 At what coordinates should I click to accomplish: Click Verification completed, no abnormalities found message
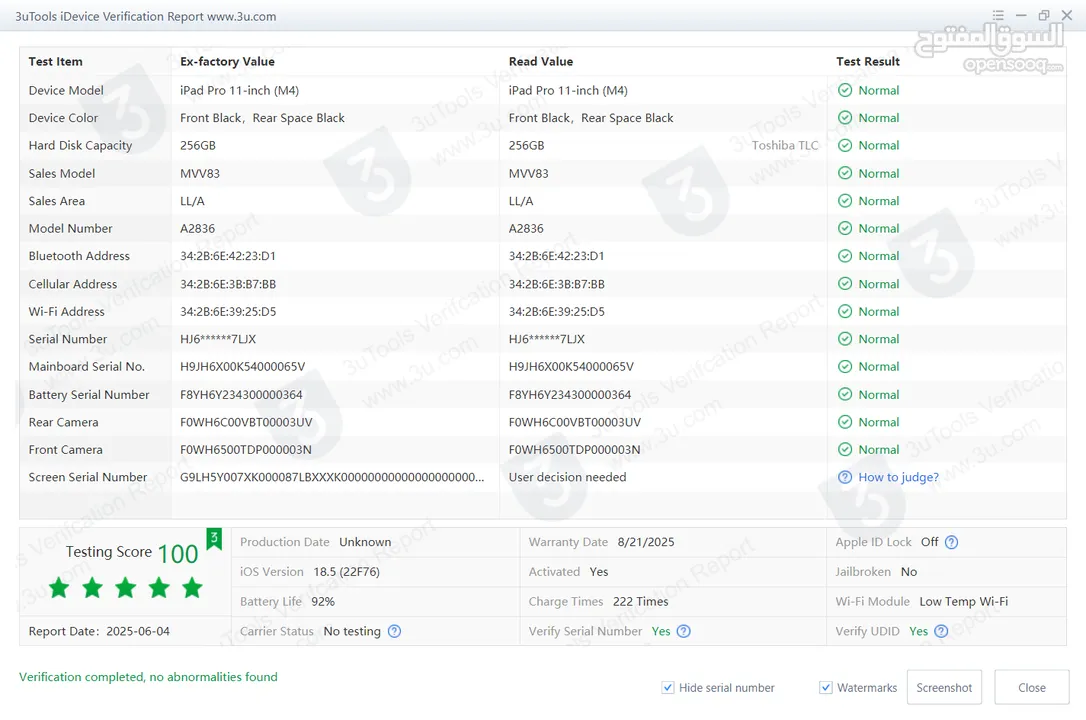click(x=148, y=677)
